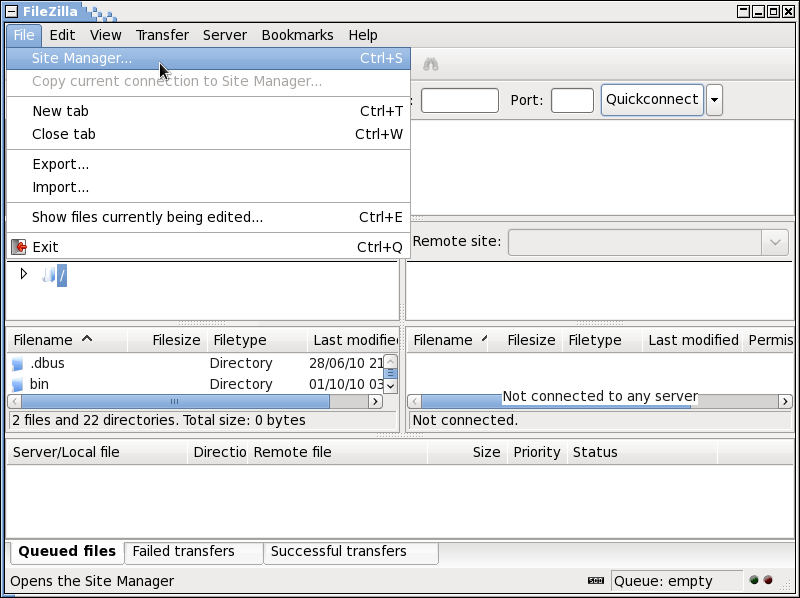Sort local files by Last modified column

[x=354, y=340]
